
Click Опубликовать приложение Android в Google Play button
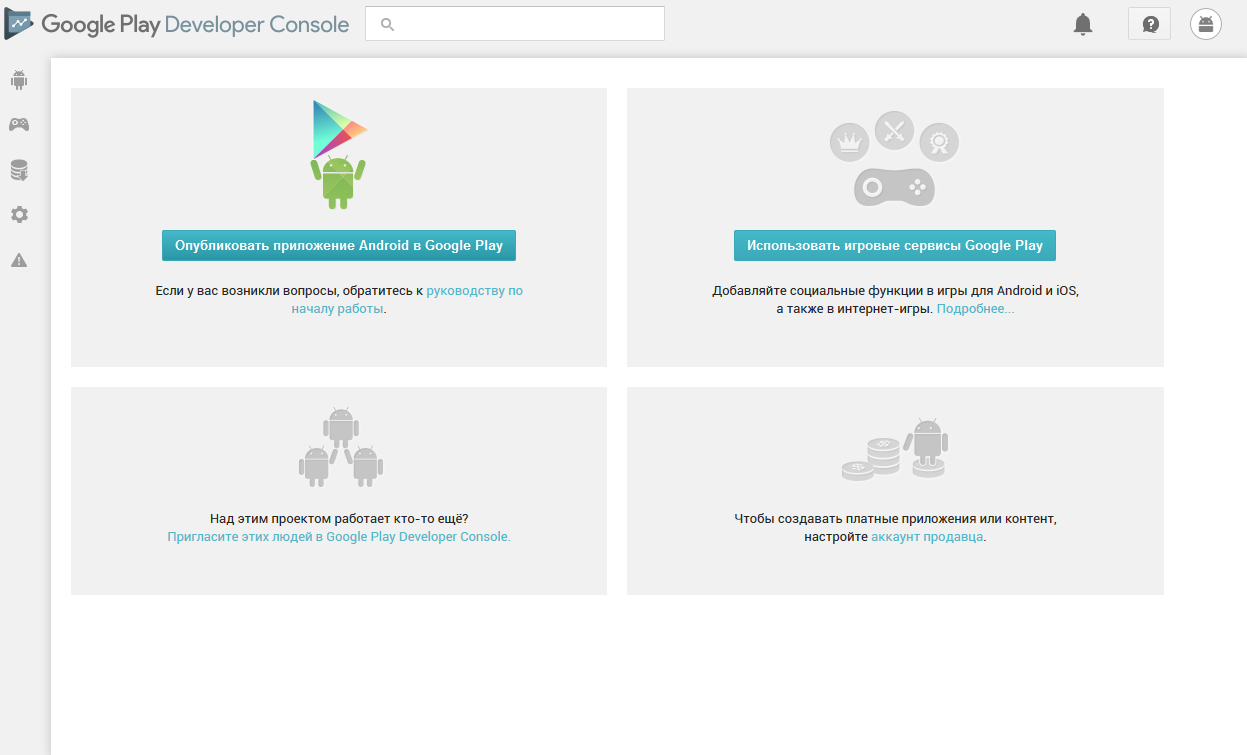[339, 245]
